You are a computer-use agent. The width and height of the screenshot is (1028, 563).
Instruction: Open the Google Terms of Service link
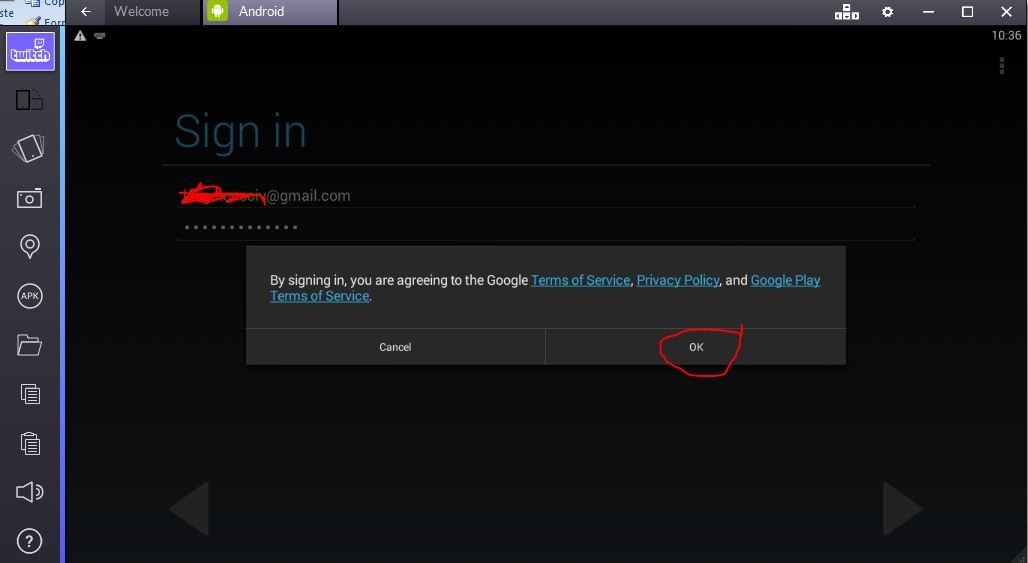point(580,280)
